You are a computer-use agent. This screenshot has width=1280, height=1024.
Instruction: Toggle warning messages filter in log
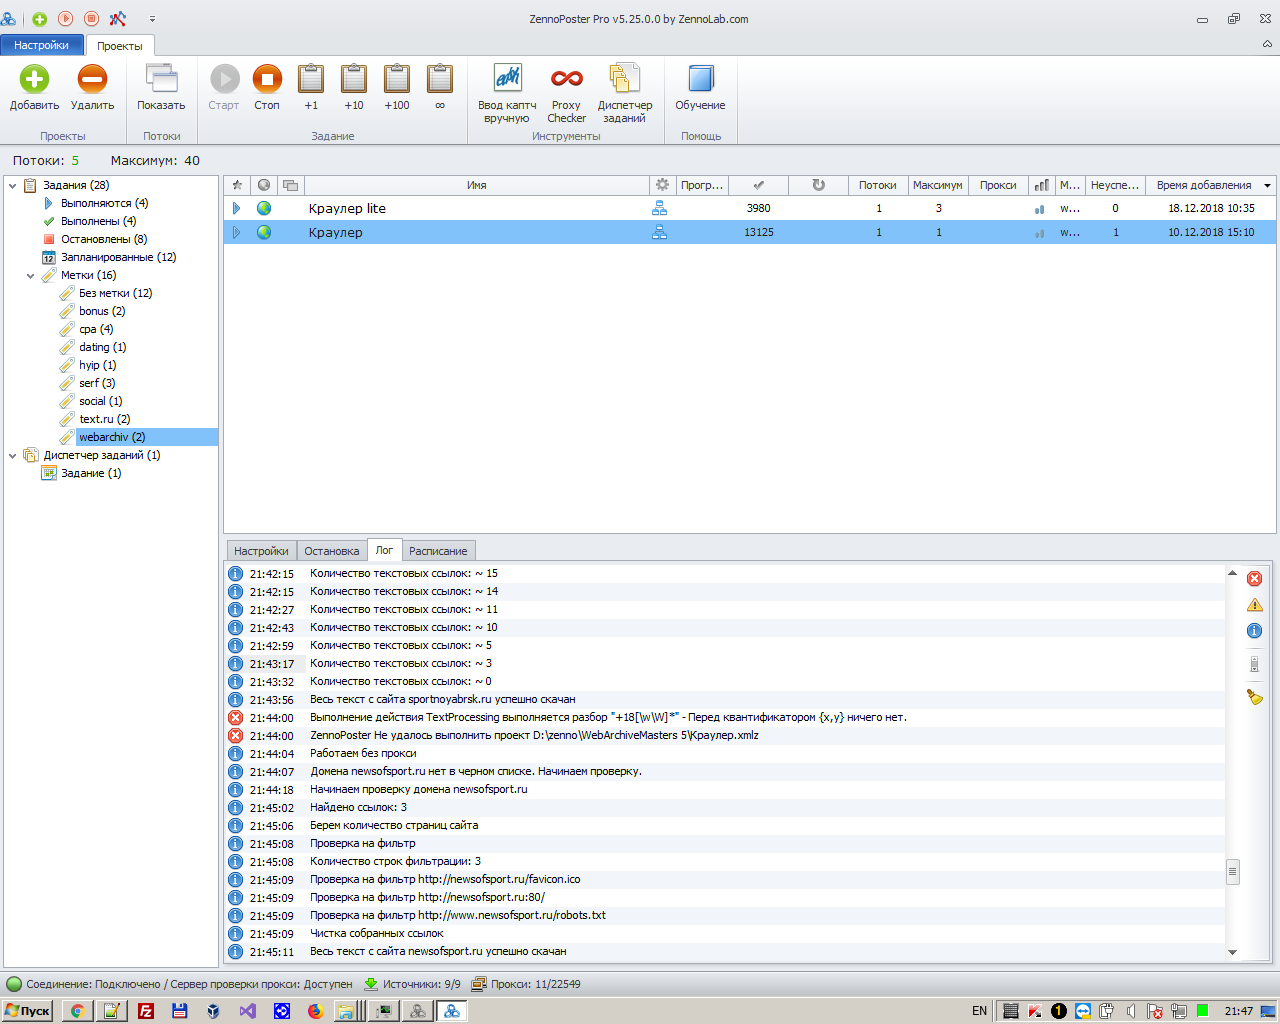(x=1254, y=605)
